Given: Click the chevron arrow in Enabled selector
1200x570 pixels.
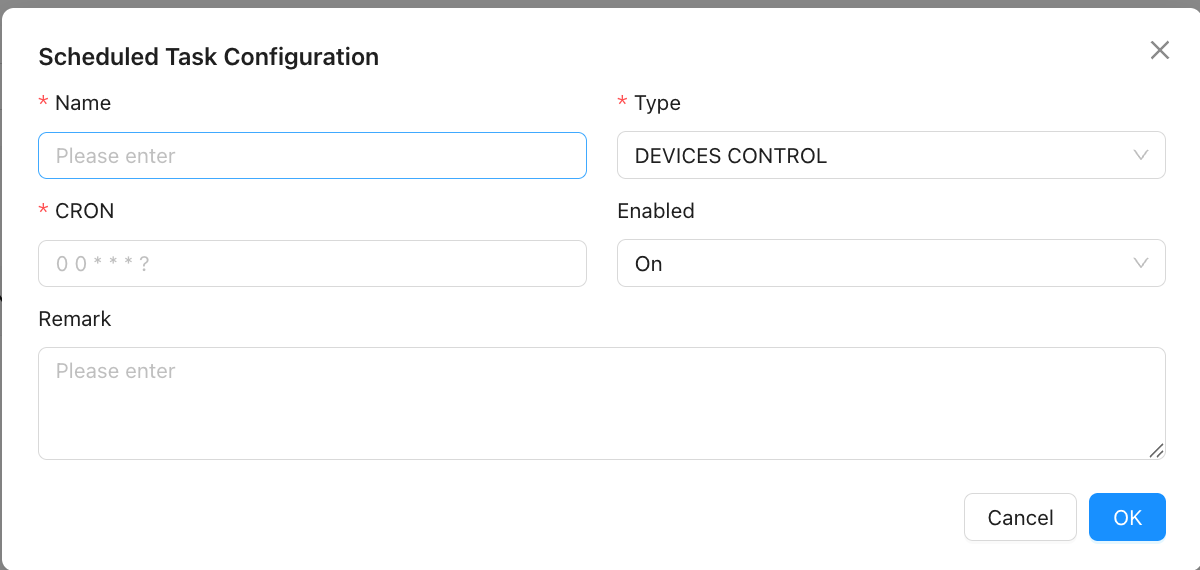Looking at the screenshot, I should (1141, 263).
